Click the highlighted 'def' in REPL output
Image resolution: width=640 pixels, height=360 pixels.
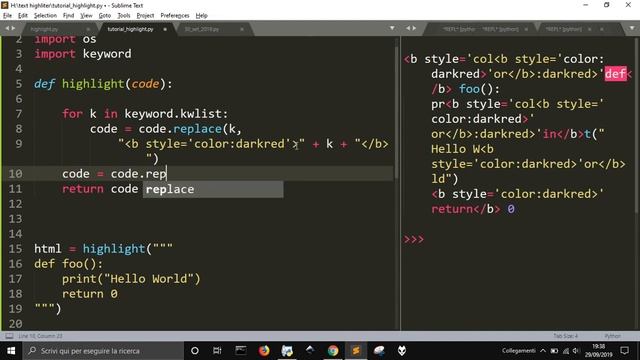[x=615, y=74]
